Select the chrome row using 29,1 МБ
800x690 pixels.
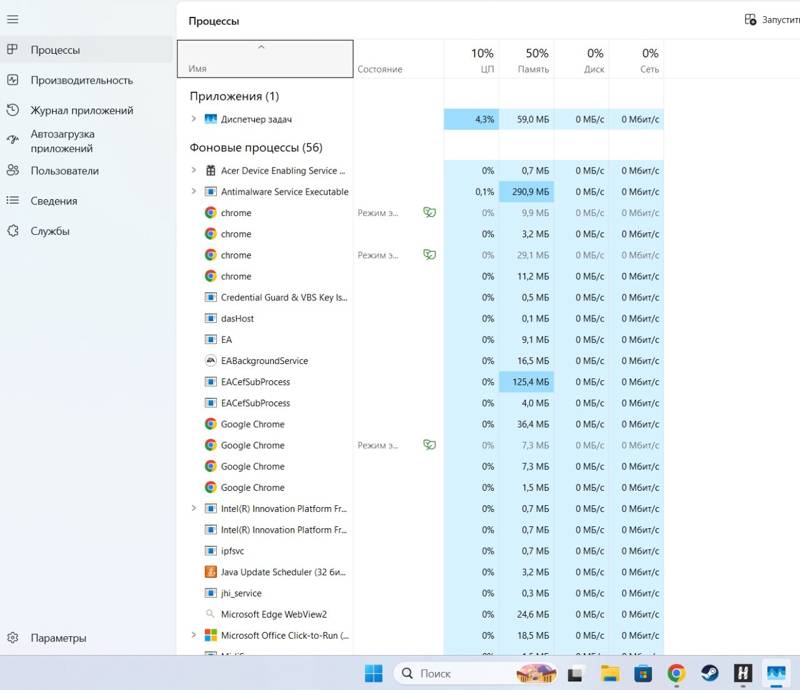pos(420,255)
